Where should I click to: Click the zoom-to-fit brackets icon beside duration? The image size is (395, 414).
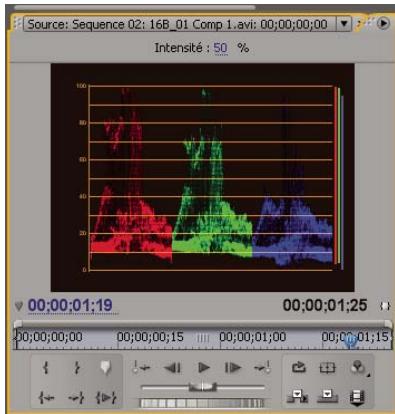click(x=385, y=306)
